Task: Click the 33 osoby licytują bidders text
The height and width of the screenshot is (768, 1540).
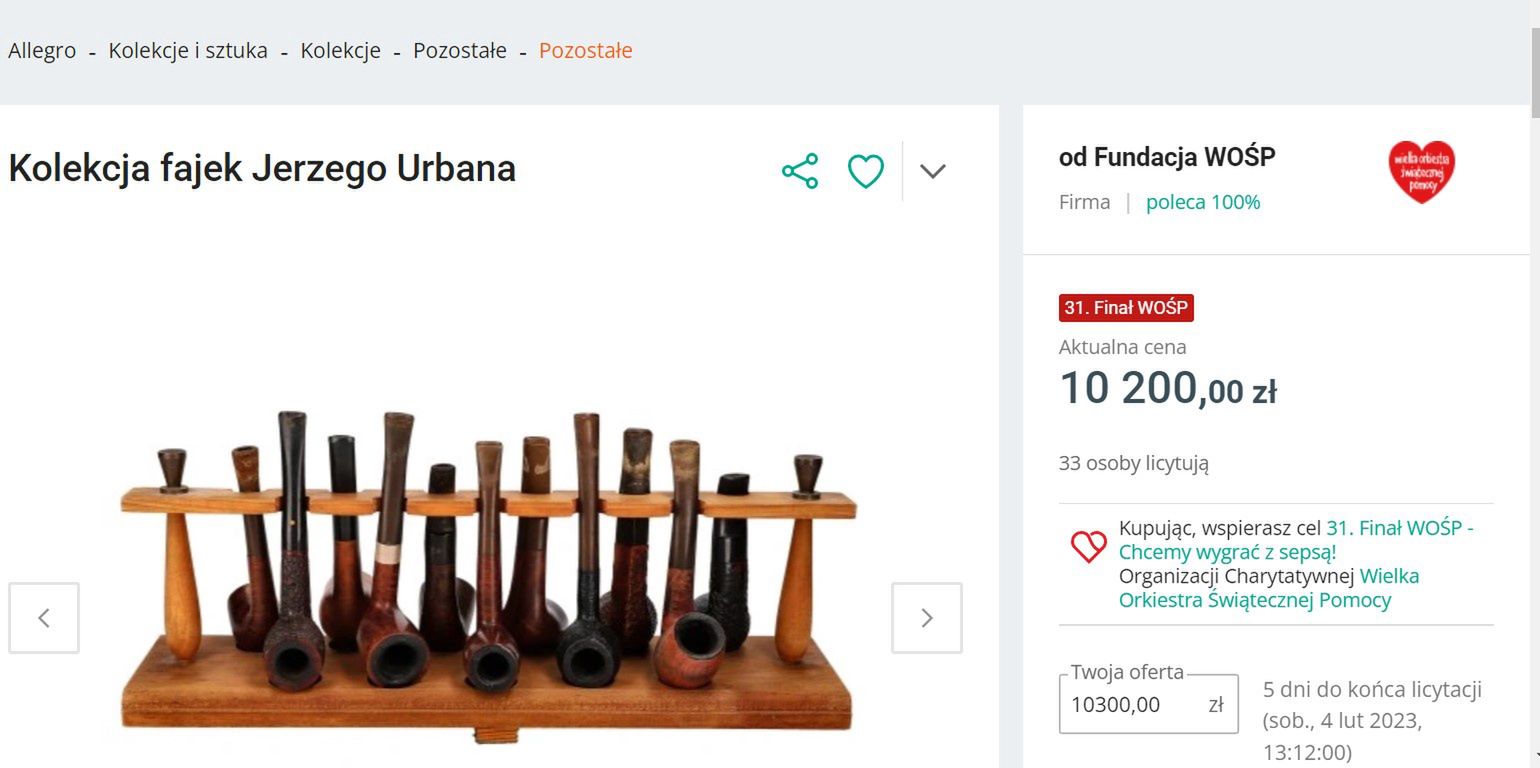Action: click(1134, 463)
